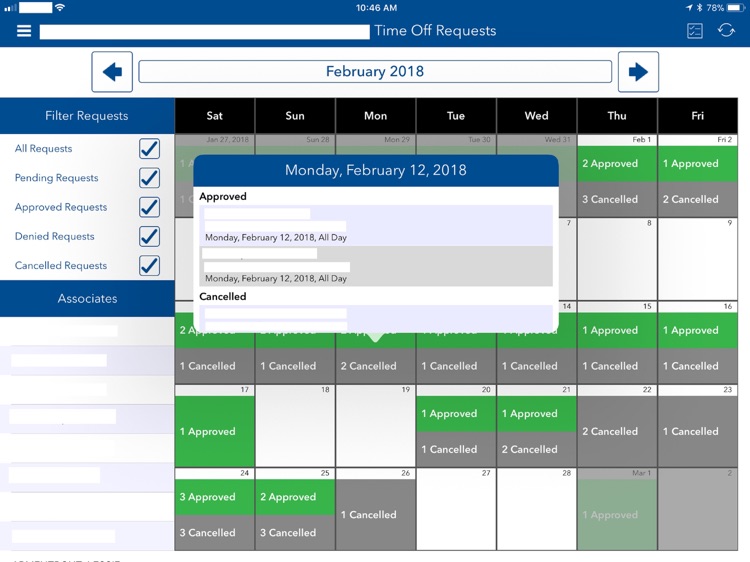Tap the Cancelled section heading in popup

point(223,297)
